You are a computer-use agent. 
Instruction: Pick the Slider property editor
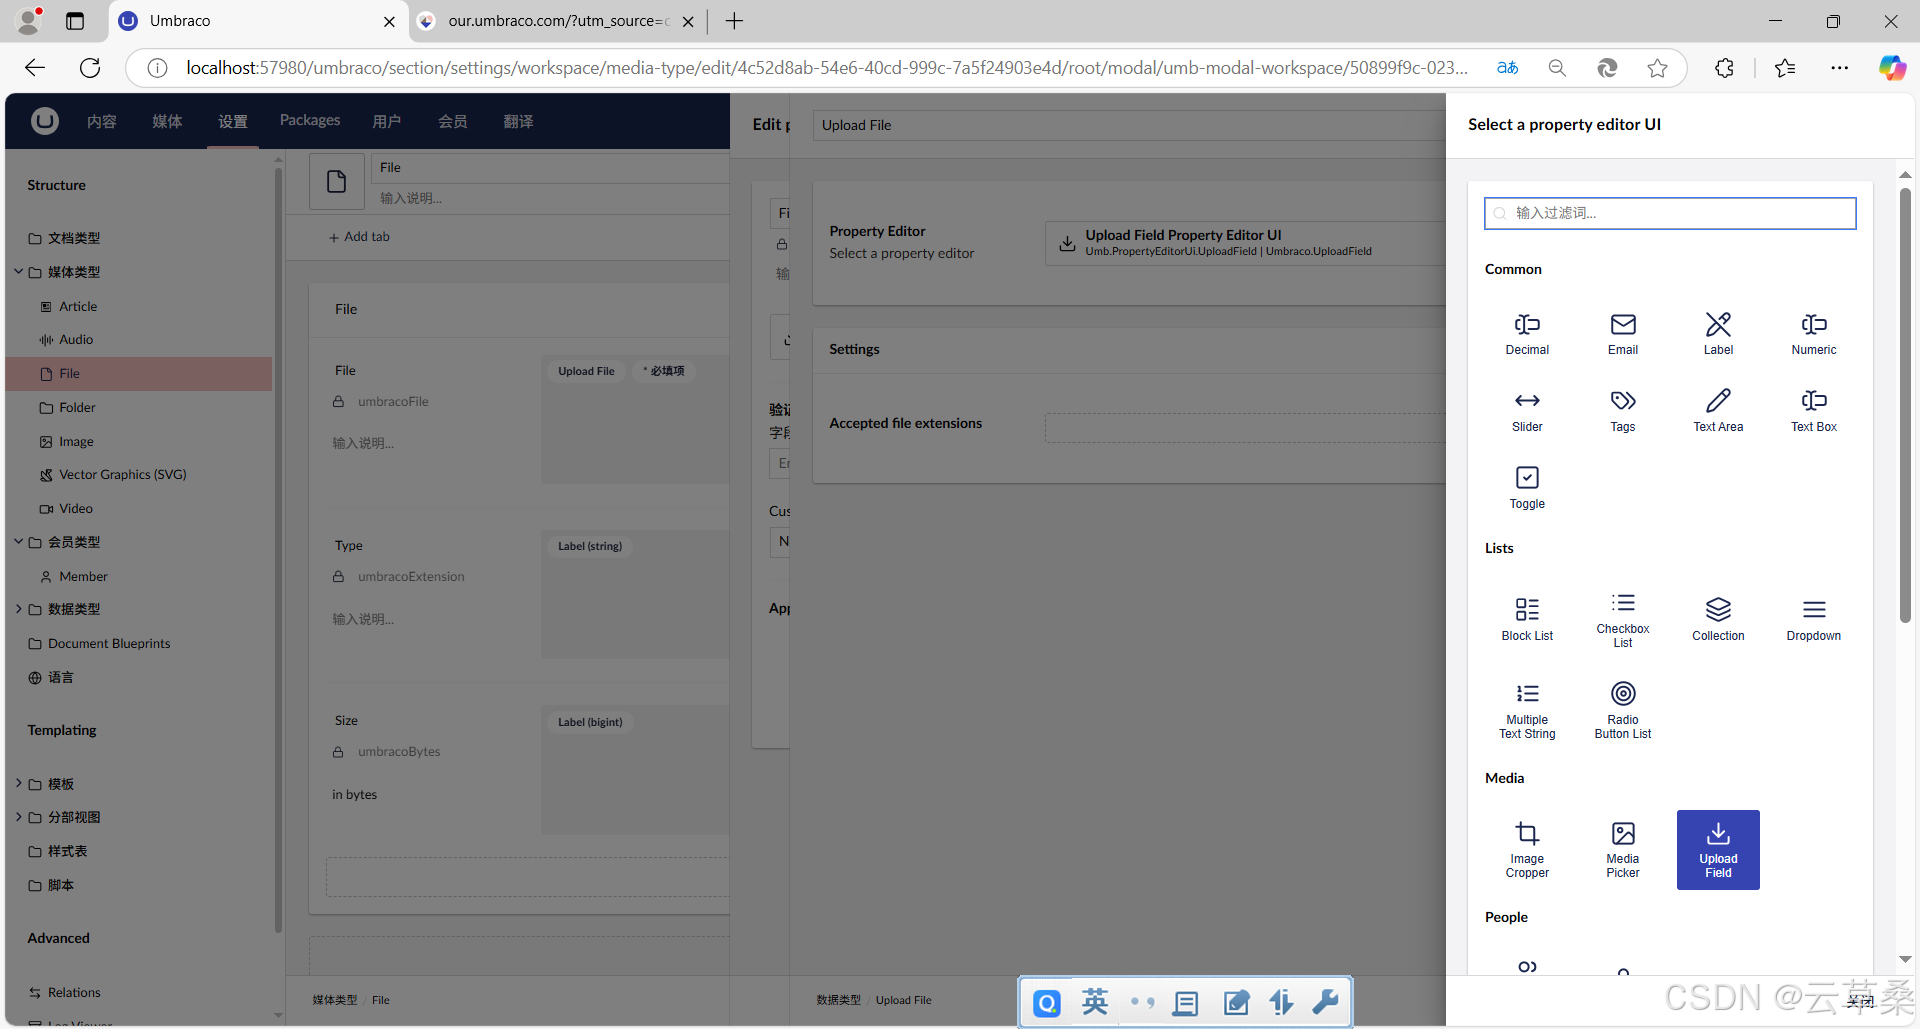(1527, 411)
